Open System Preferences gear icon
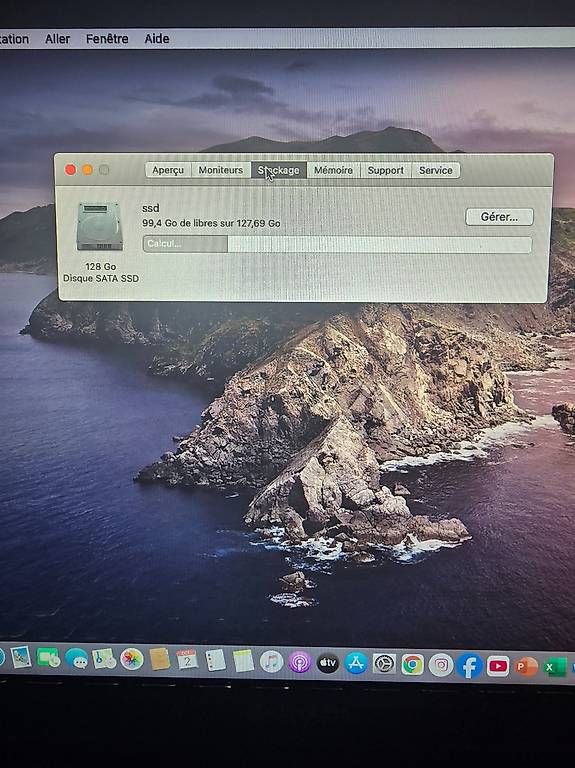Screen dimensions: 575x768 384,664
